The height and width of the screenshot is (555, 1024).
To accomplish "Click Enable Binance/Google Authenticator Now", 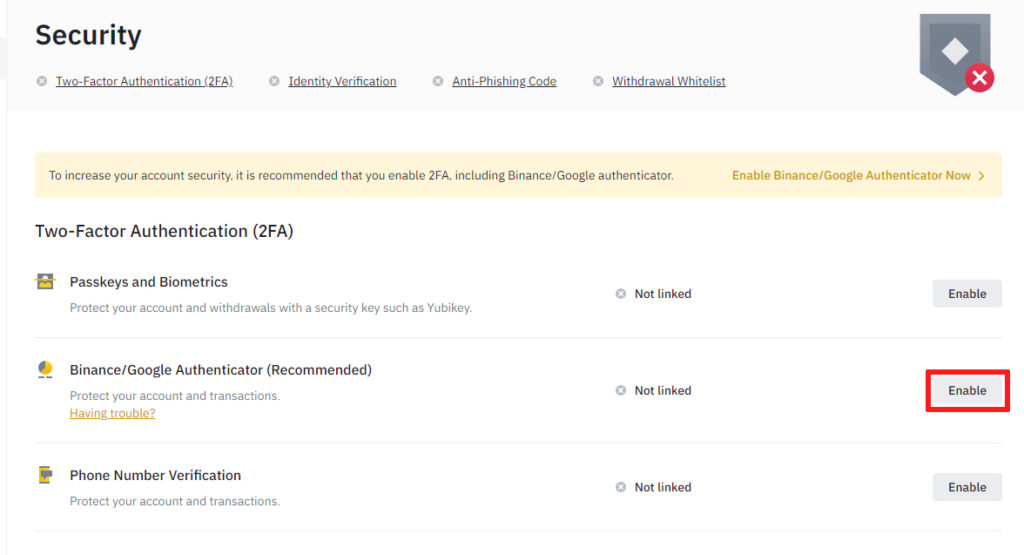I will (x=851, y=176).
